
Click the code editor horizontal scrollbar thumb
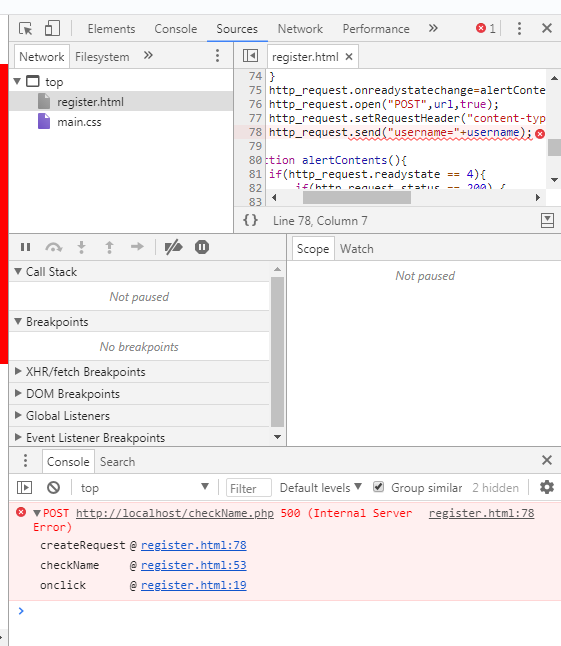point(357,198)
